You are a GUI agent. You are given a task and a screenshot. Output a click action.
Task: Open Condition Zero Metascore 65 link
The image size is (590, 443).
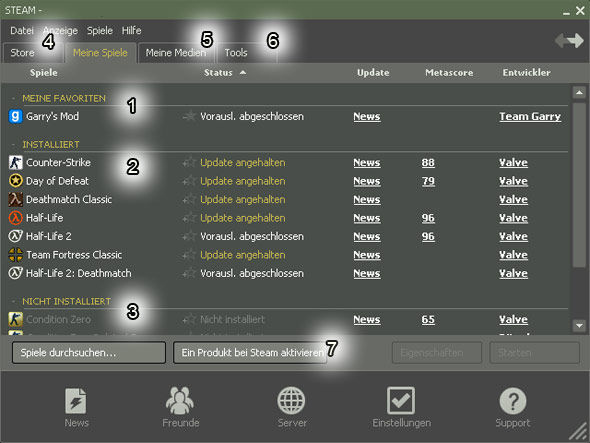(x=428, y=320)
